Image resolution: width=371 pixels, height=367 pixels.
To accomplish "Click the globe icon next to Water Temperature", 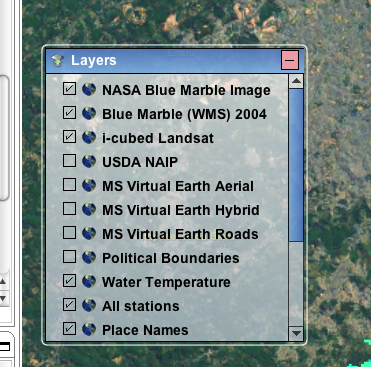I will pyautogui.click(x=89, y=281).
